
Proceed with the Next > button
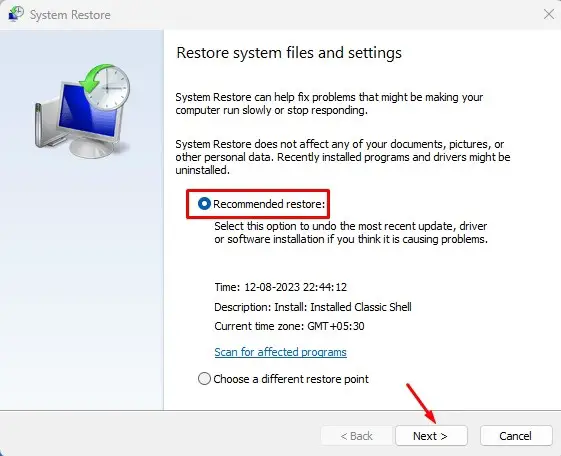[431, 436]
